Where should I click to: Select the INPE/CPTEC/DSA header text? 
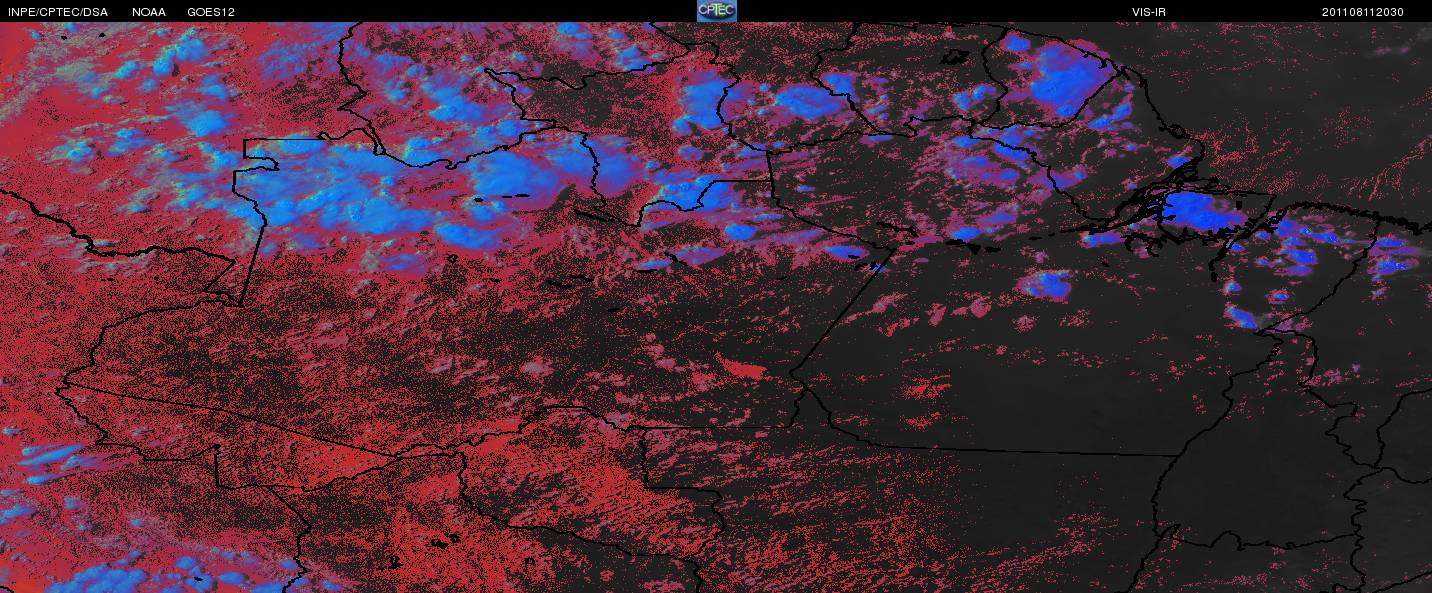tap(57, 12)
